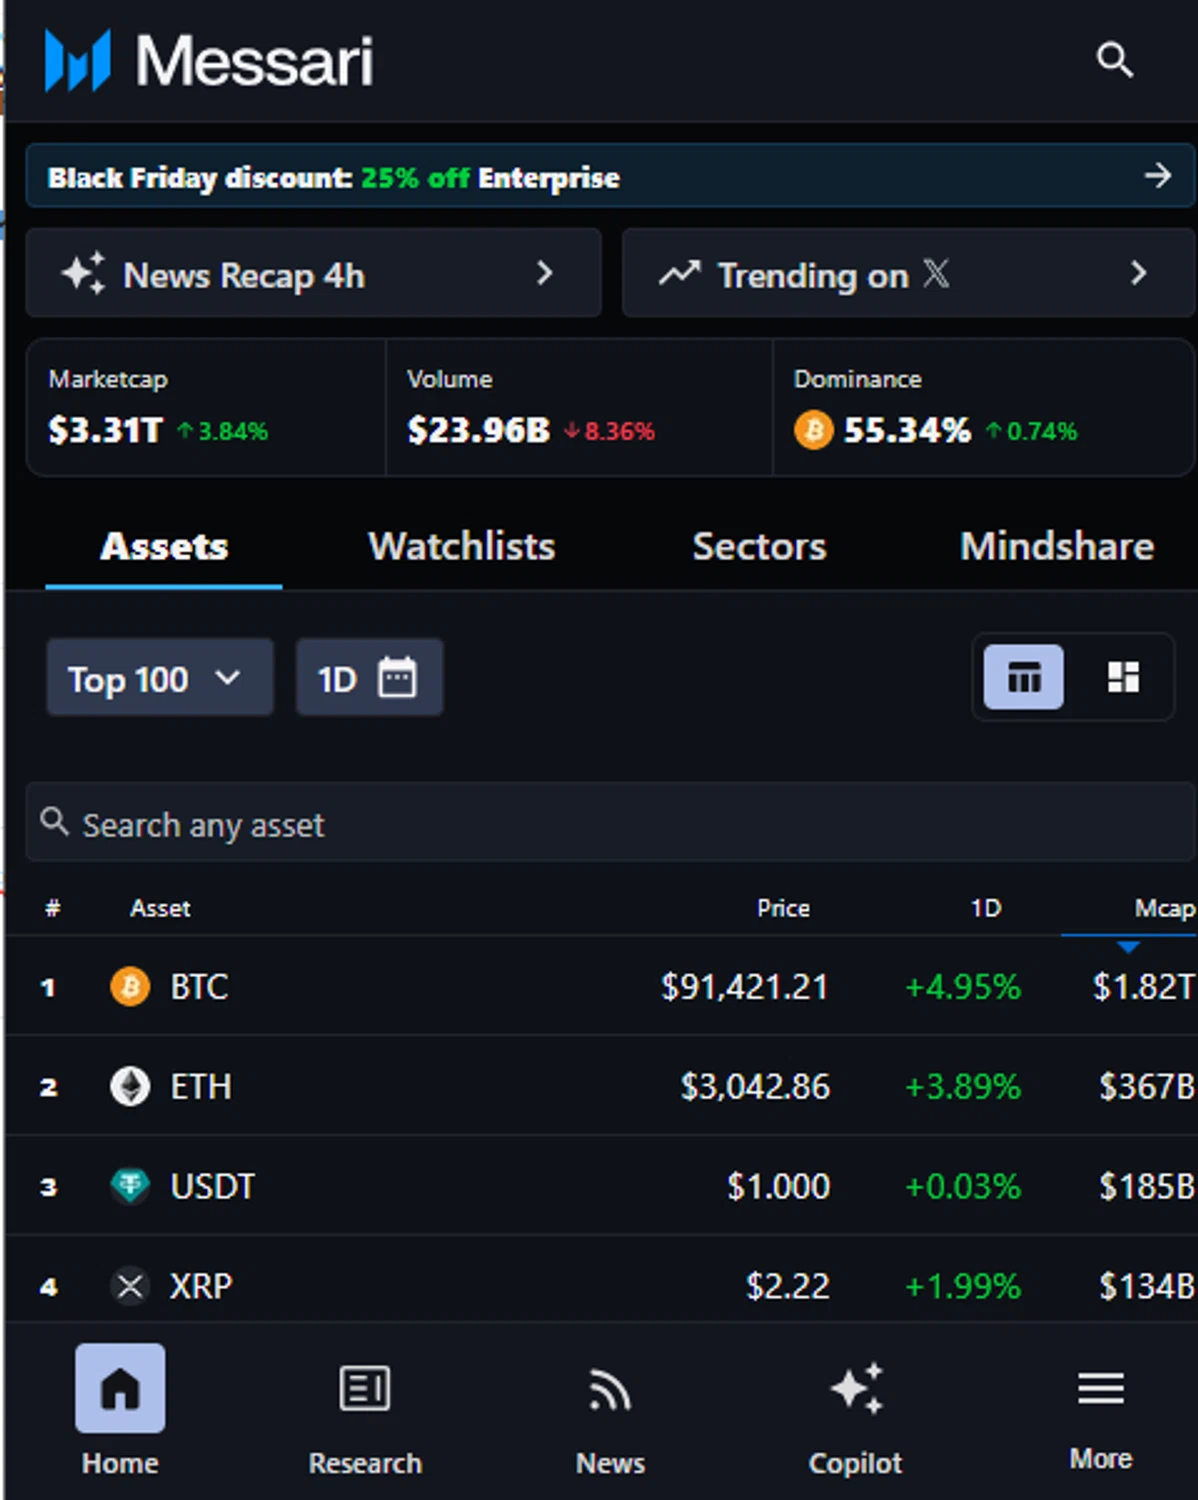Screen dimensions: 1198x1500
Task: Expand the News Recap 4h chevron
Action: click(x=544, y=273)
